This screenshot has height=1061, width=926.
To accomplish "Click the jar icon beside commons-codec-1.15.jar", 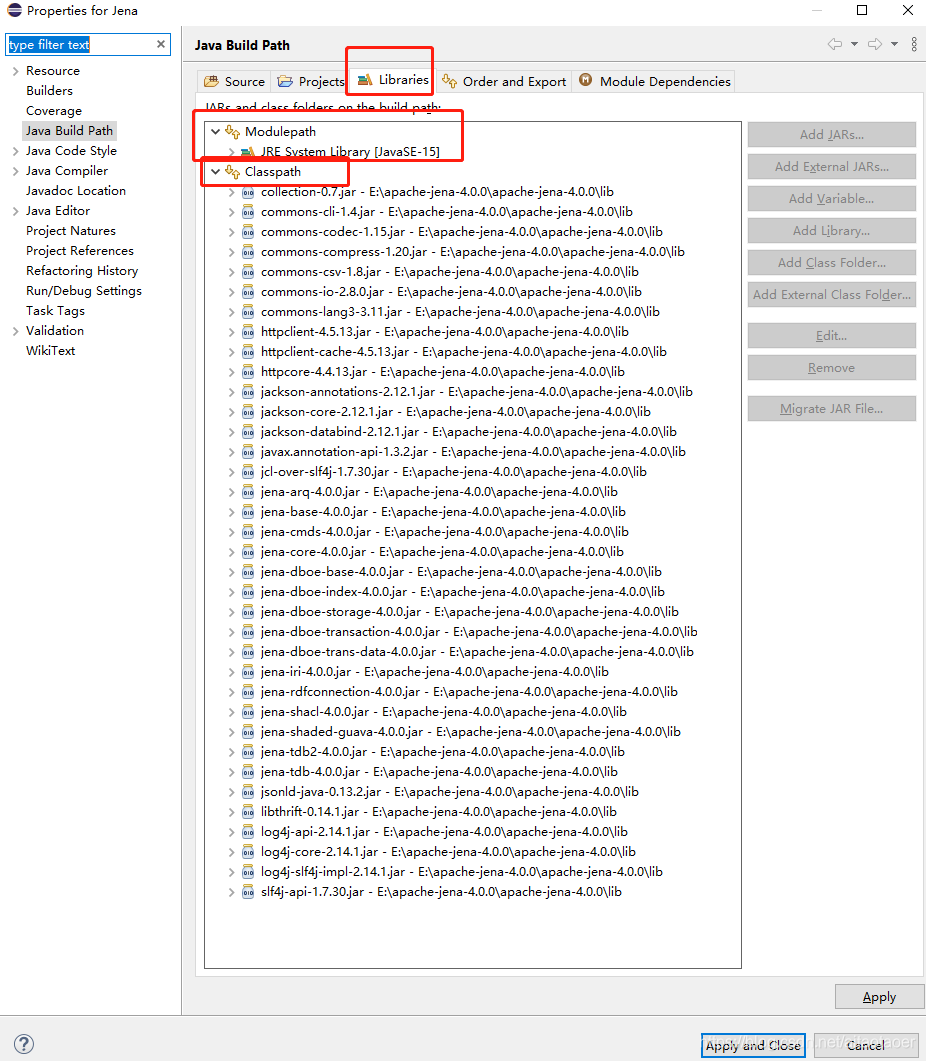I will point(248,232).
